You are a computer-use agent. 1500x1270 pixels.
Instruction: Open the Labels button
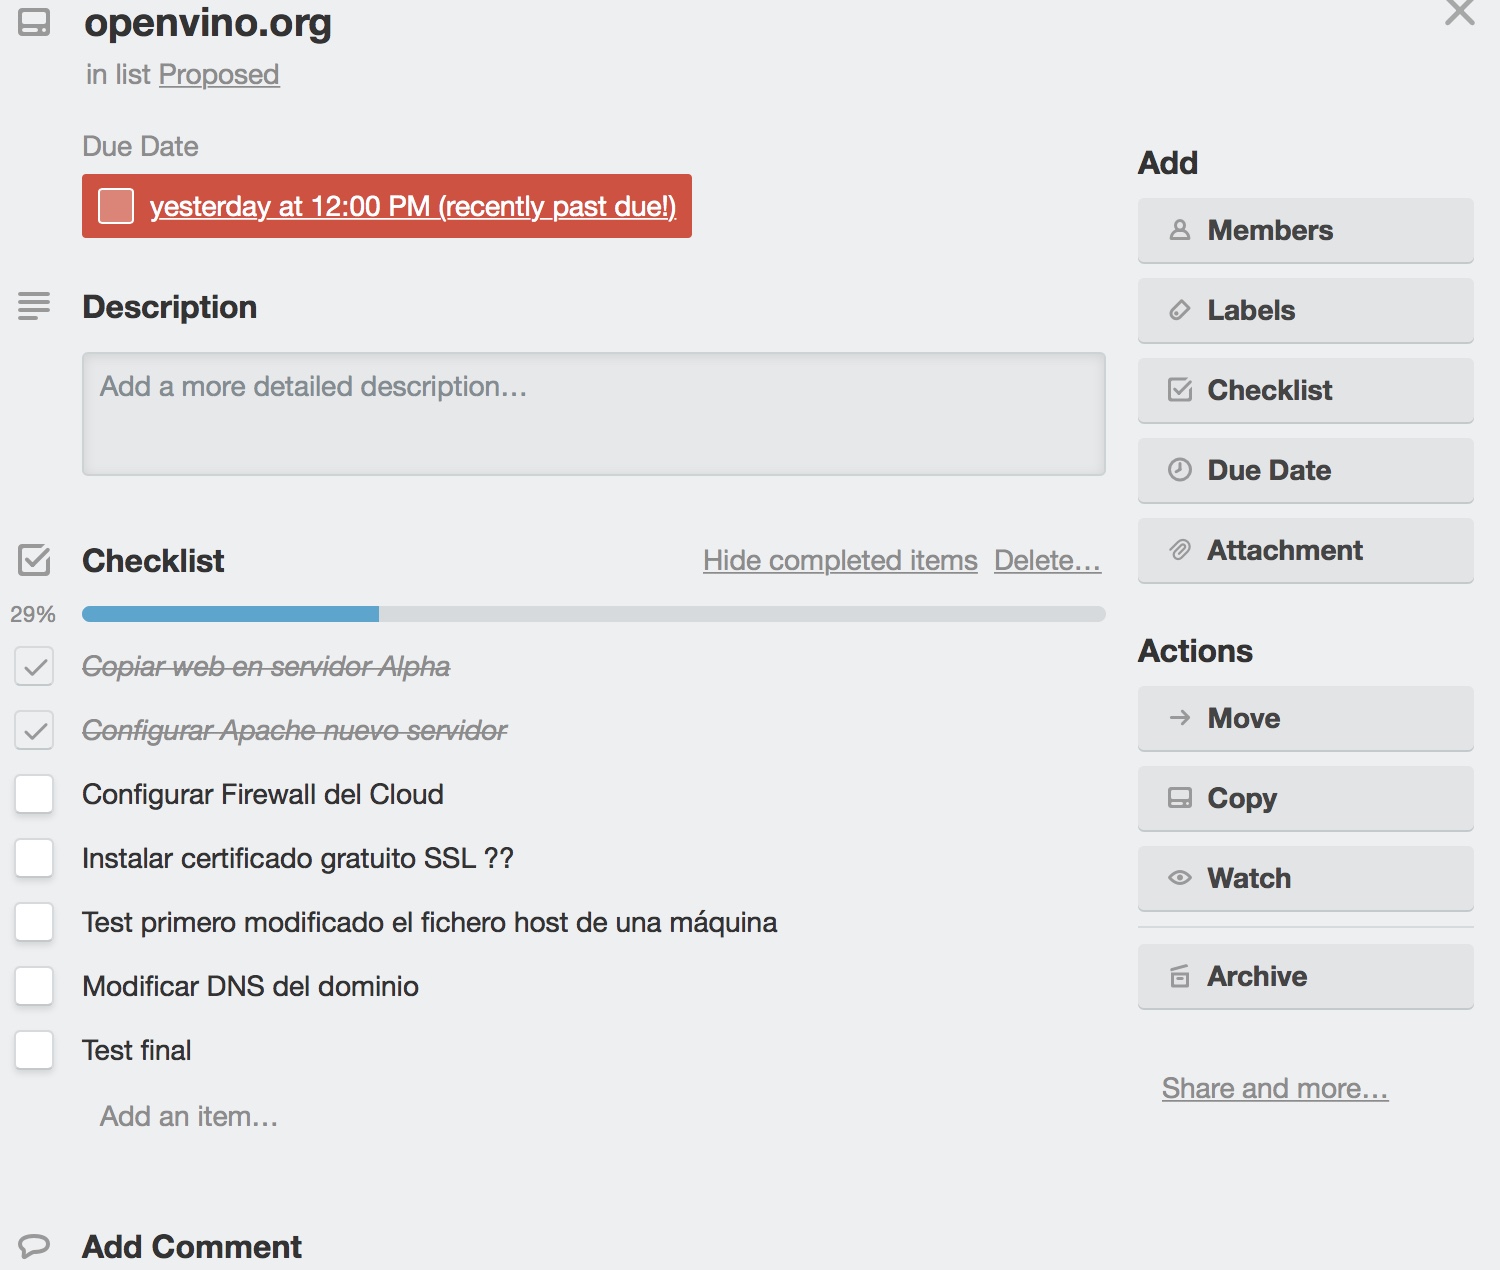point(1306,310)
